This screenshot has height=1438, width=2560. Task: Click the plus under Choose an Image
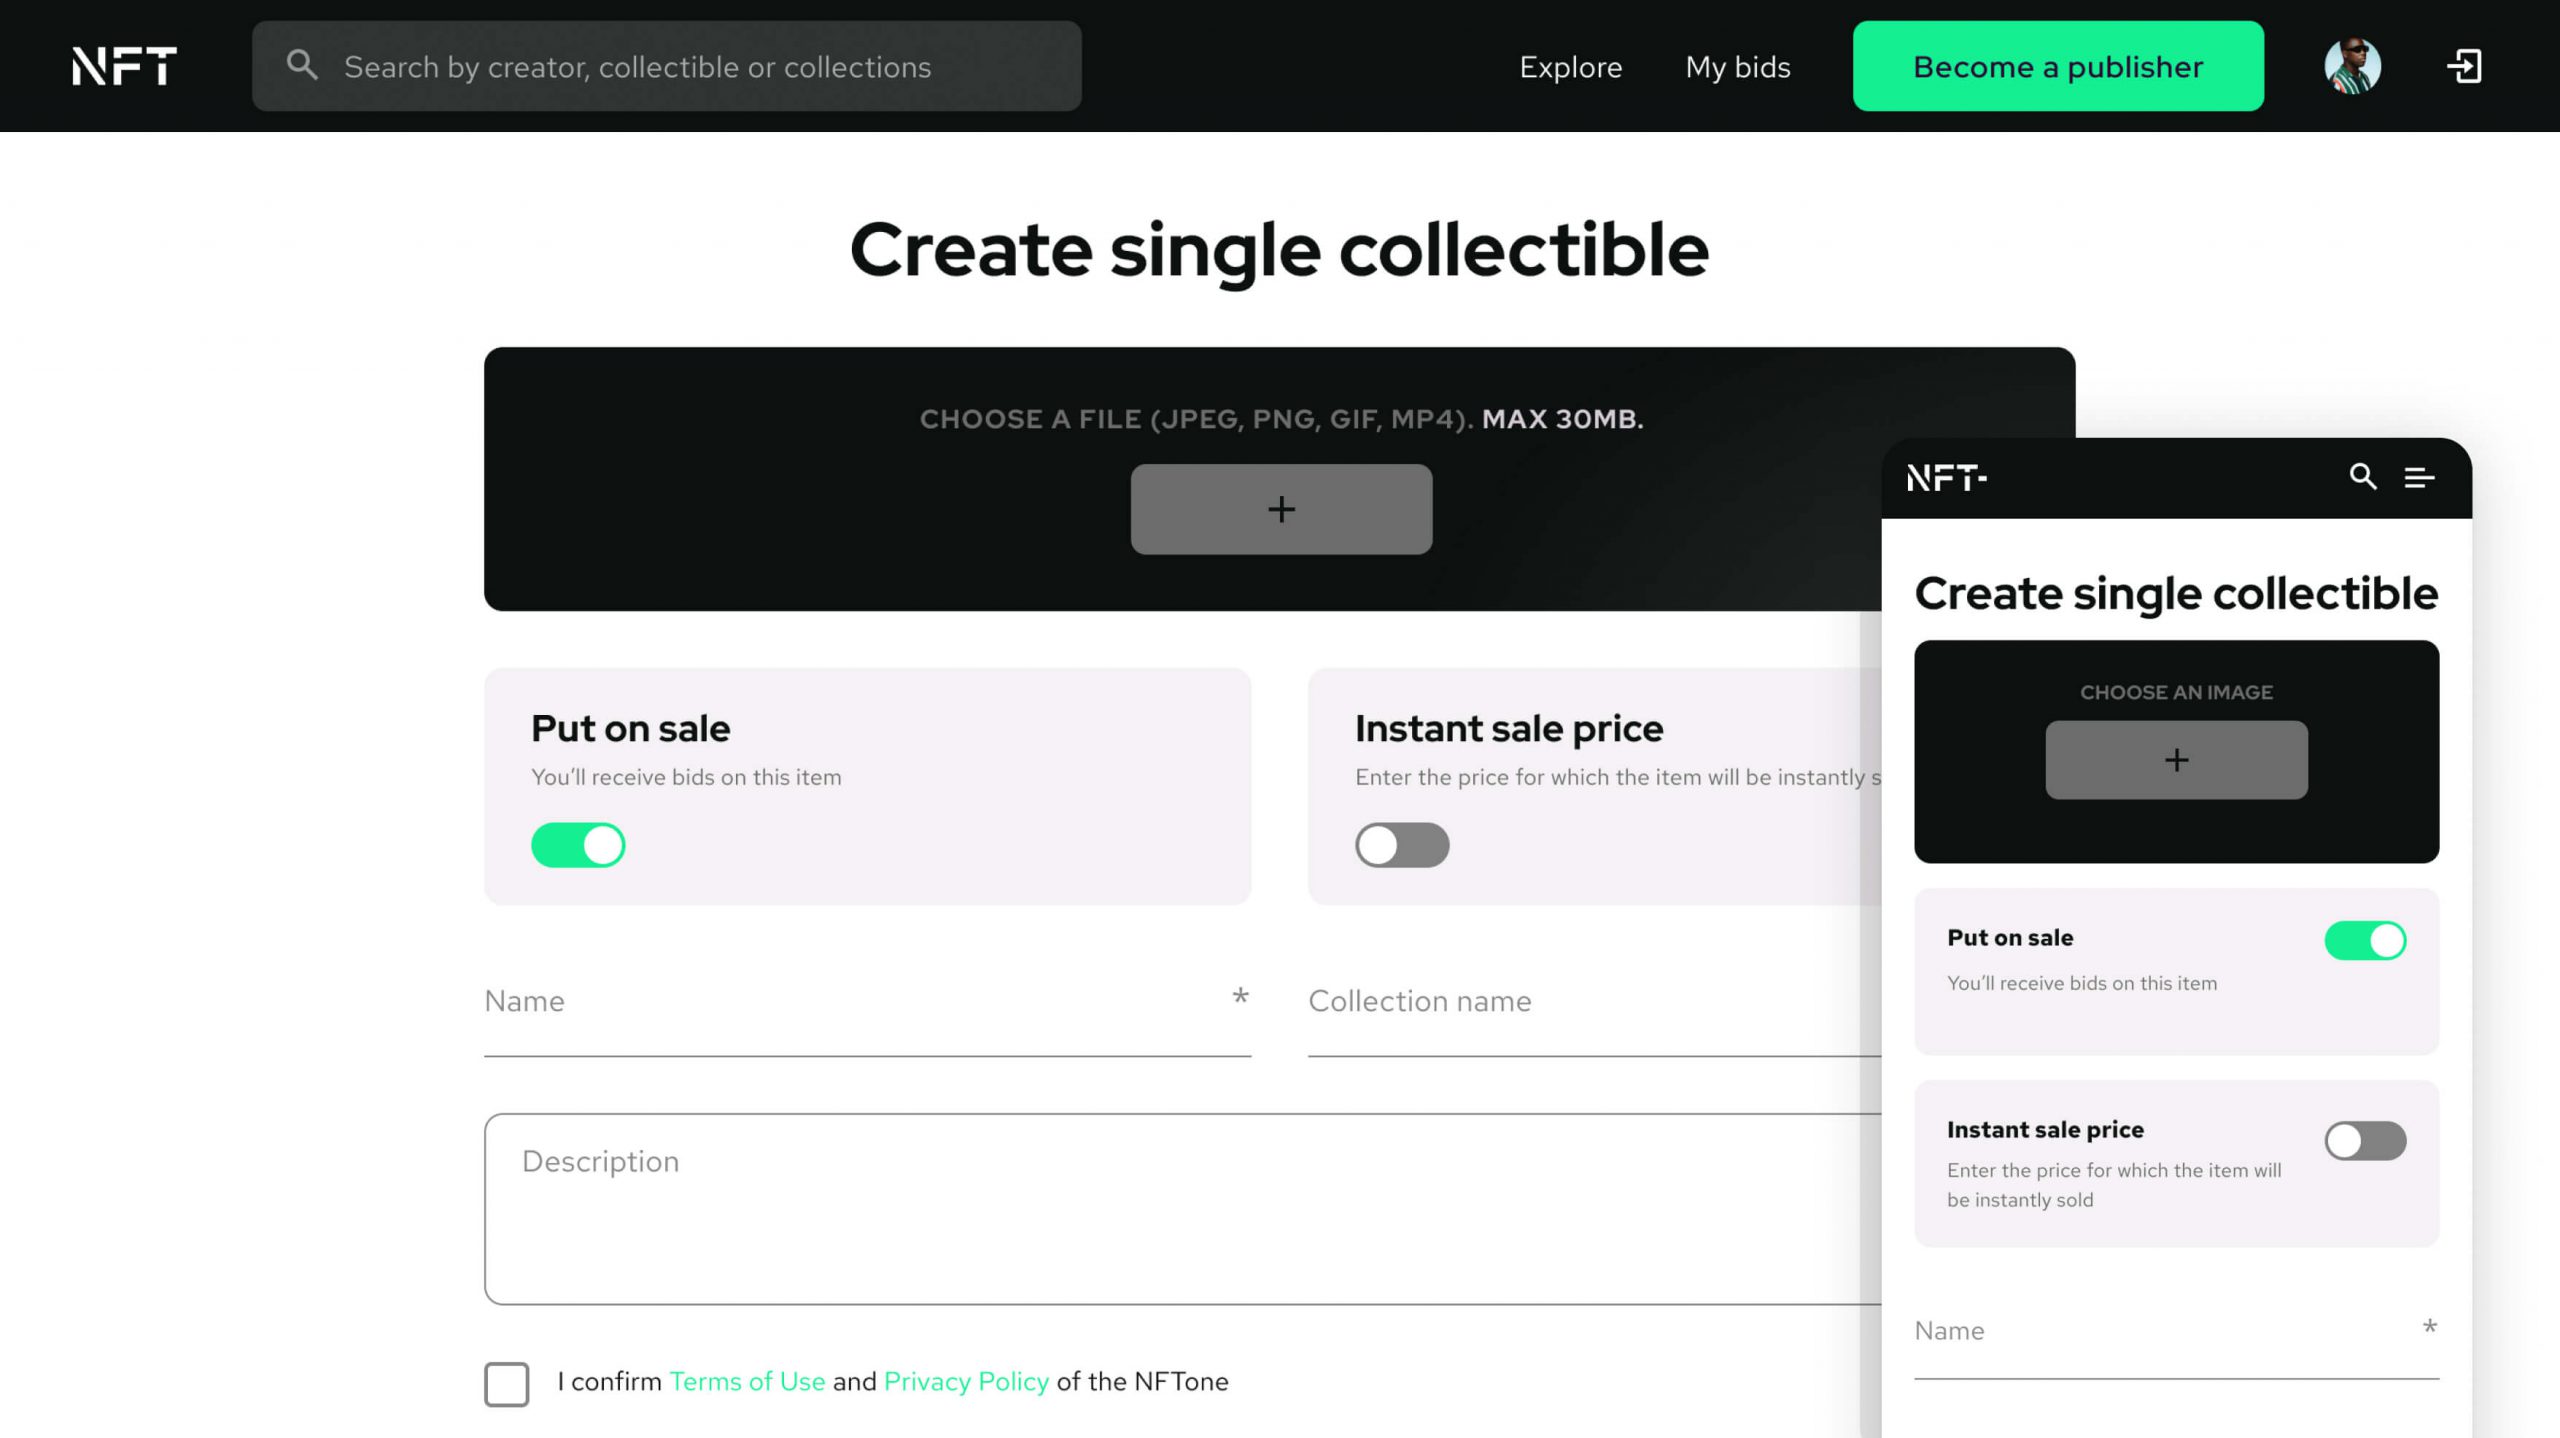point(2176,760)
